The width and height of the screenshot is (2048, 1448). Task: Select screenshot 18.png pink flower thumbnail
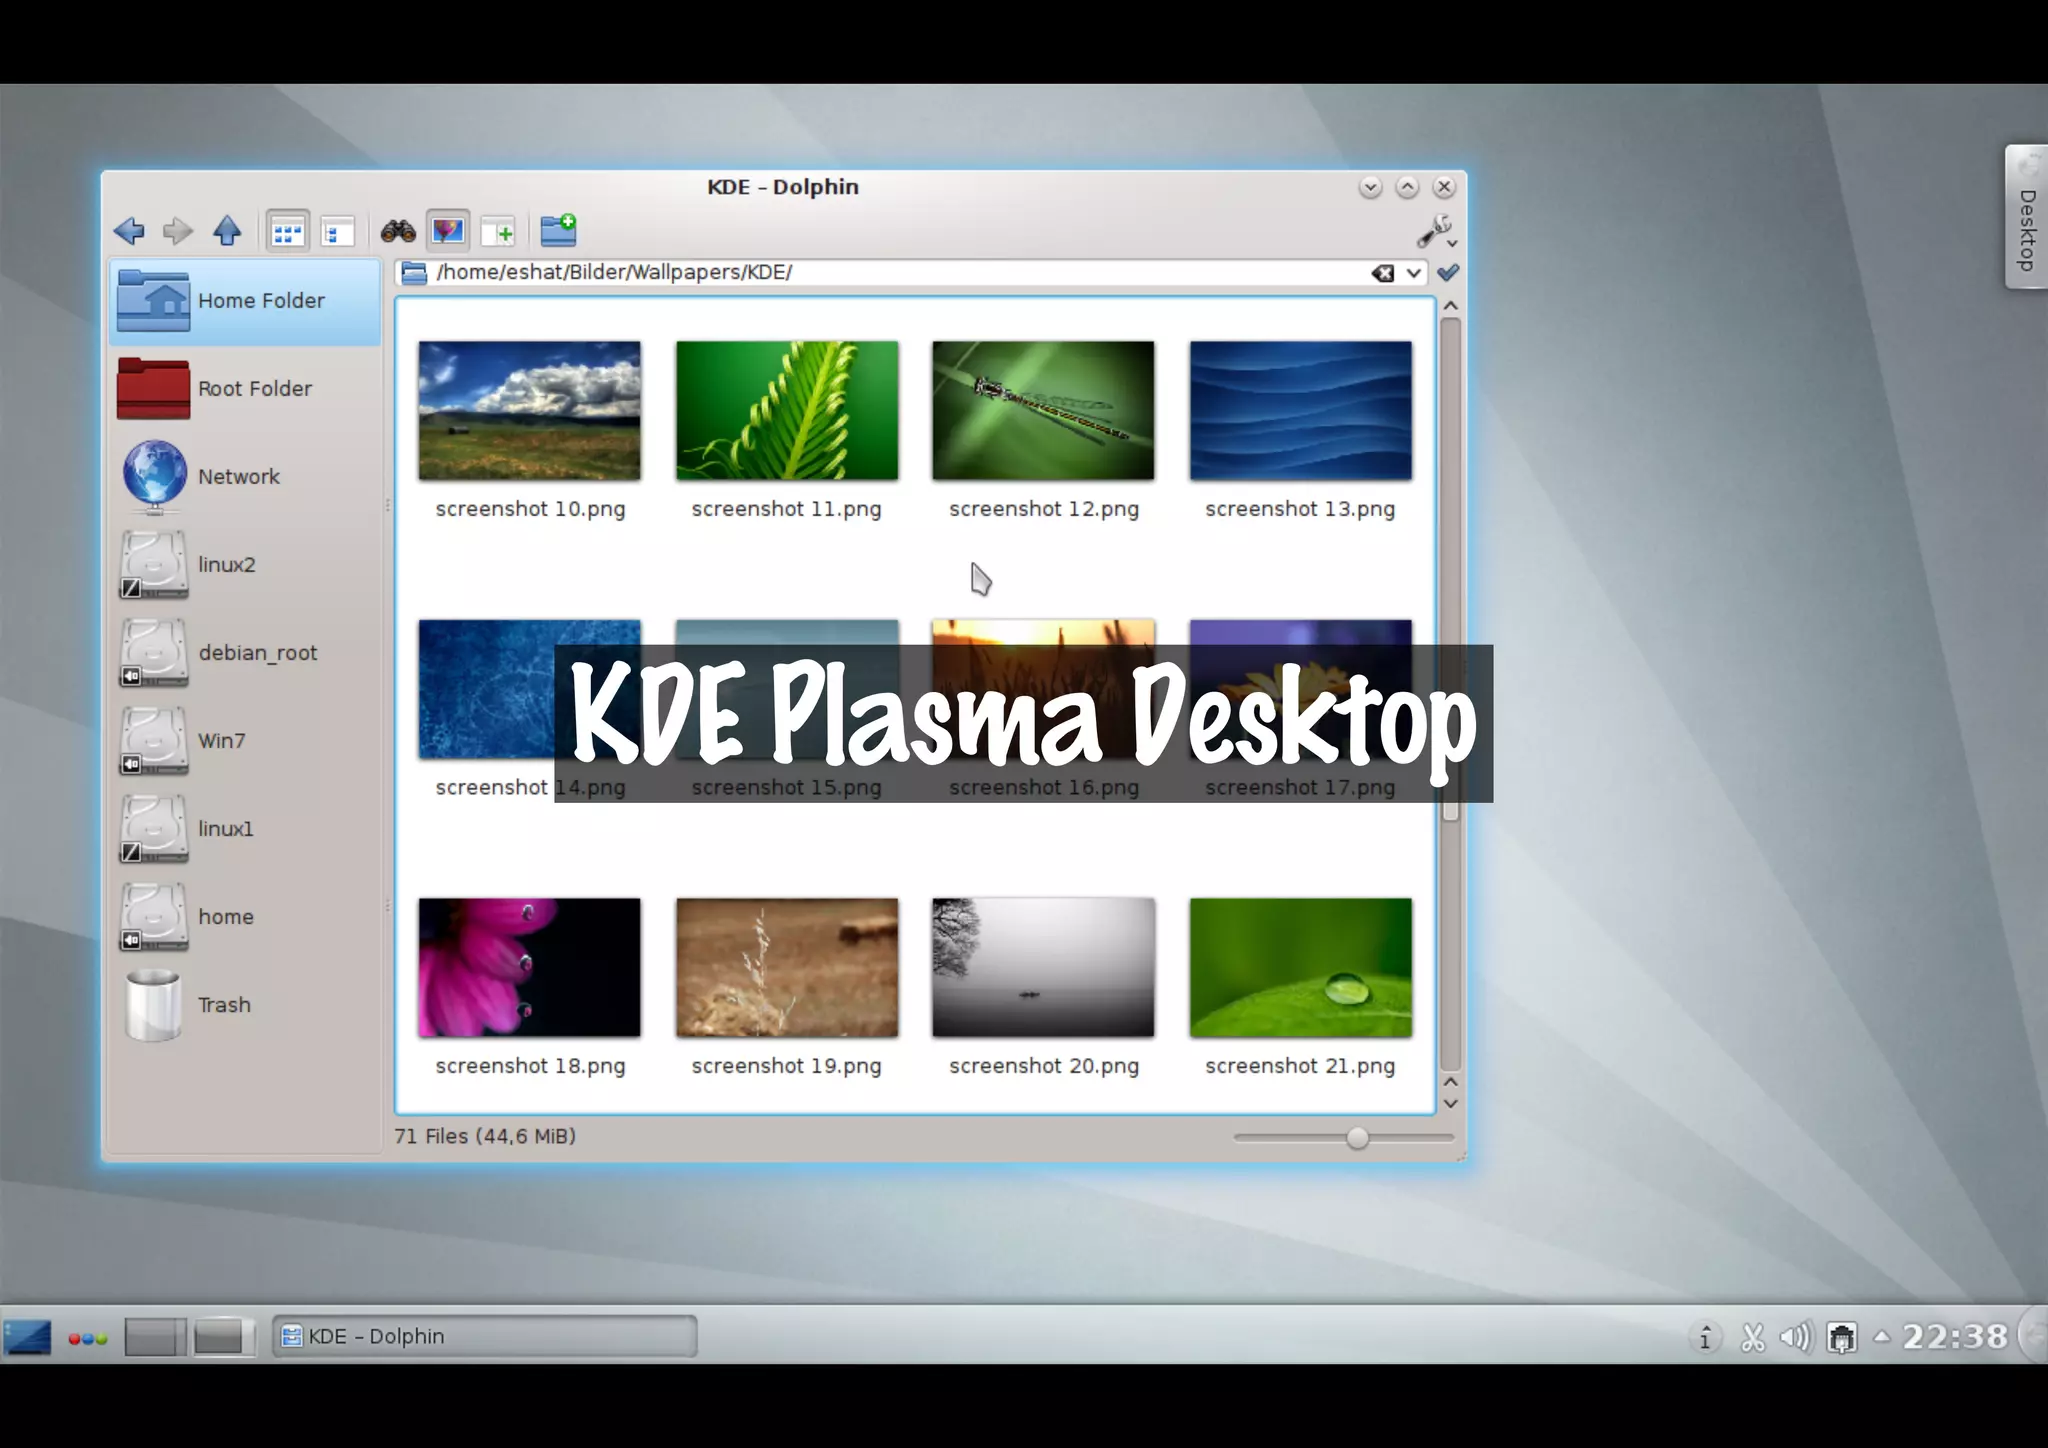(x=530, y=967)
